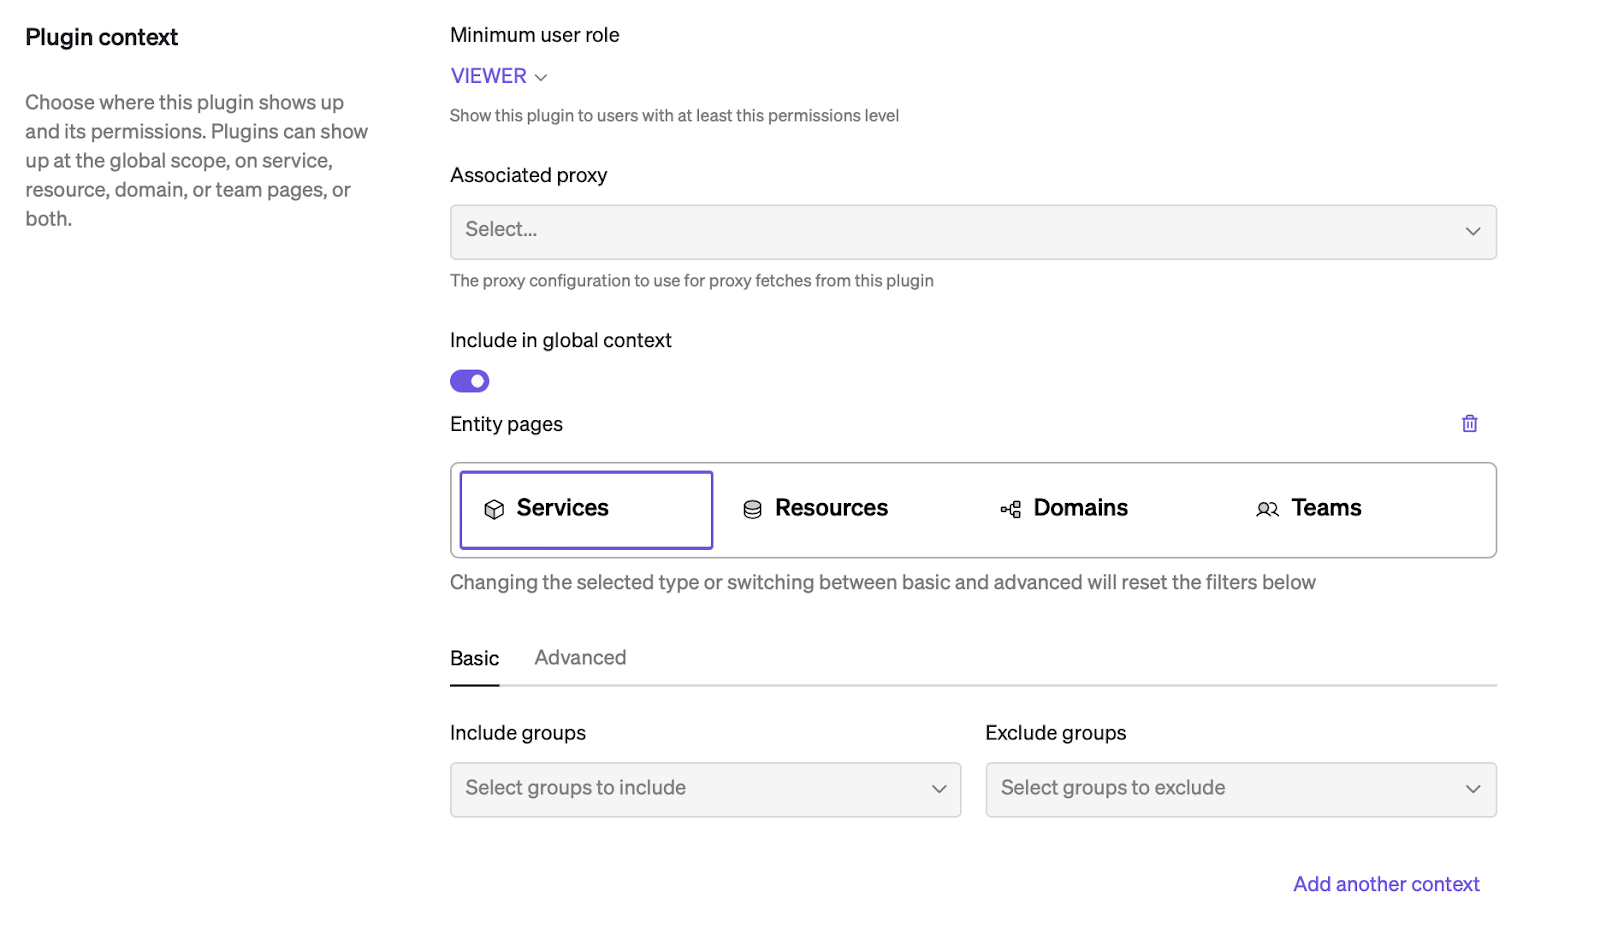Image resolution: width=1600 pixels, height=934 pixels.
Task: Click the chevron in Exclude groups field
Action: [x=1473, y=789]
